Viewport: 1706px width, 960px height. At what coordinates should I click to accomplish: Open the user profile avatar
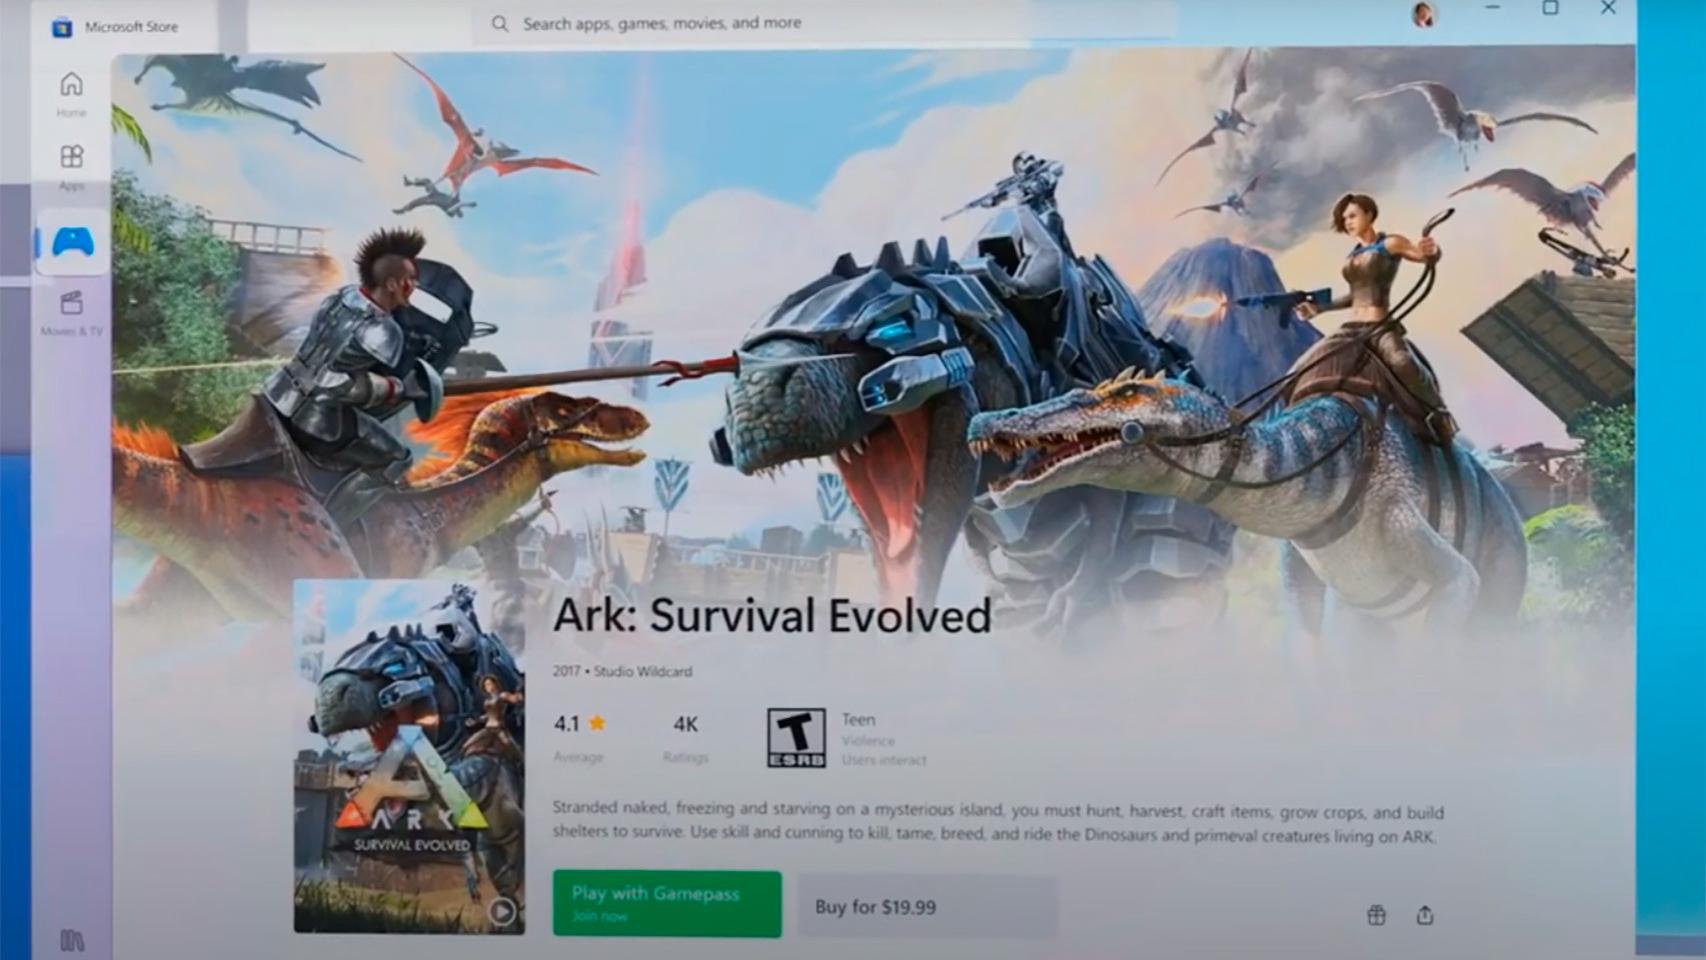pyautogui.click(x=1423, y=14)
